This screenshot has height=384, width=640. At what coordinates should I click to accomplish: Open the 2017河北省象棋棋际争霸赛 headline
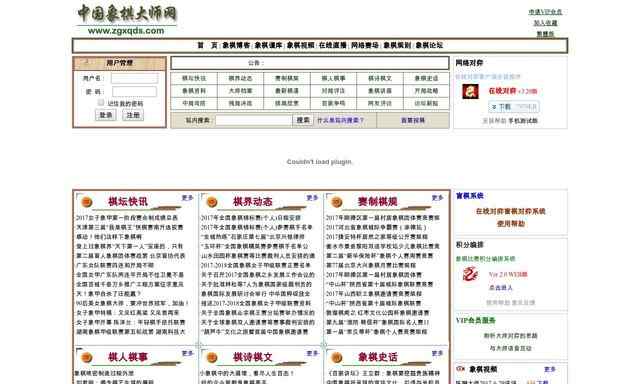[376, 227]
